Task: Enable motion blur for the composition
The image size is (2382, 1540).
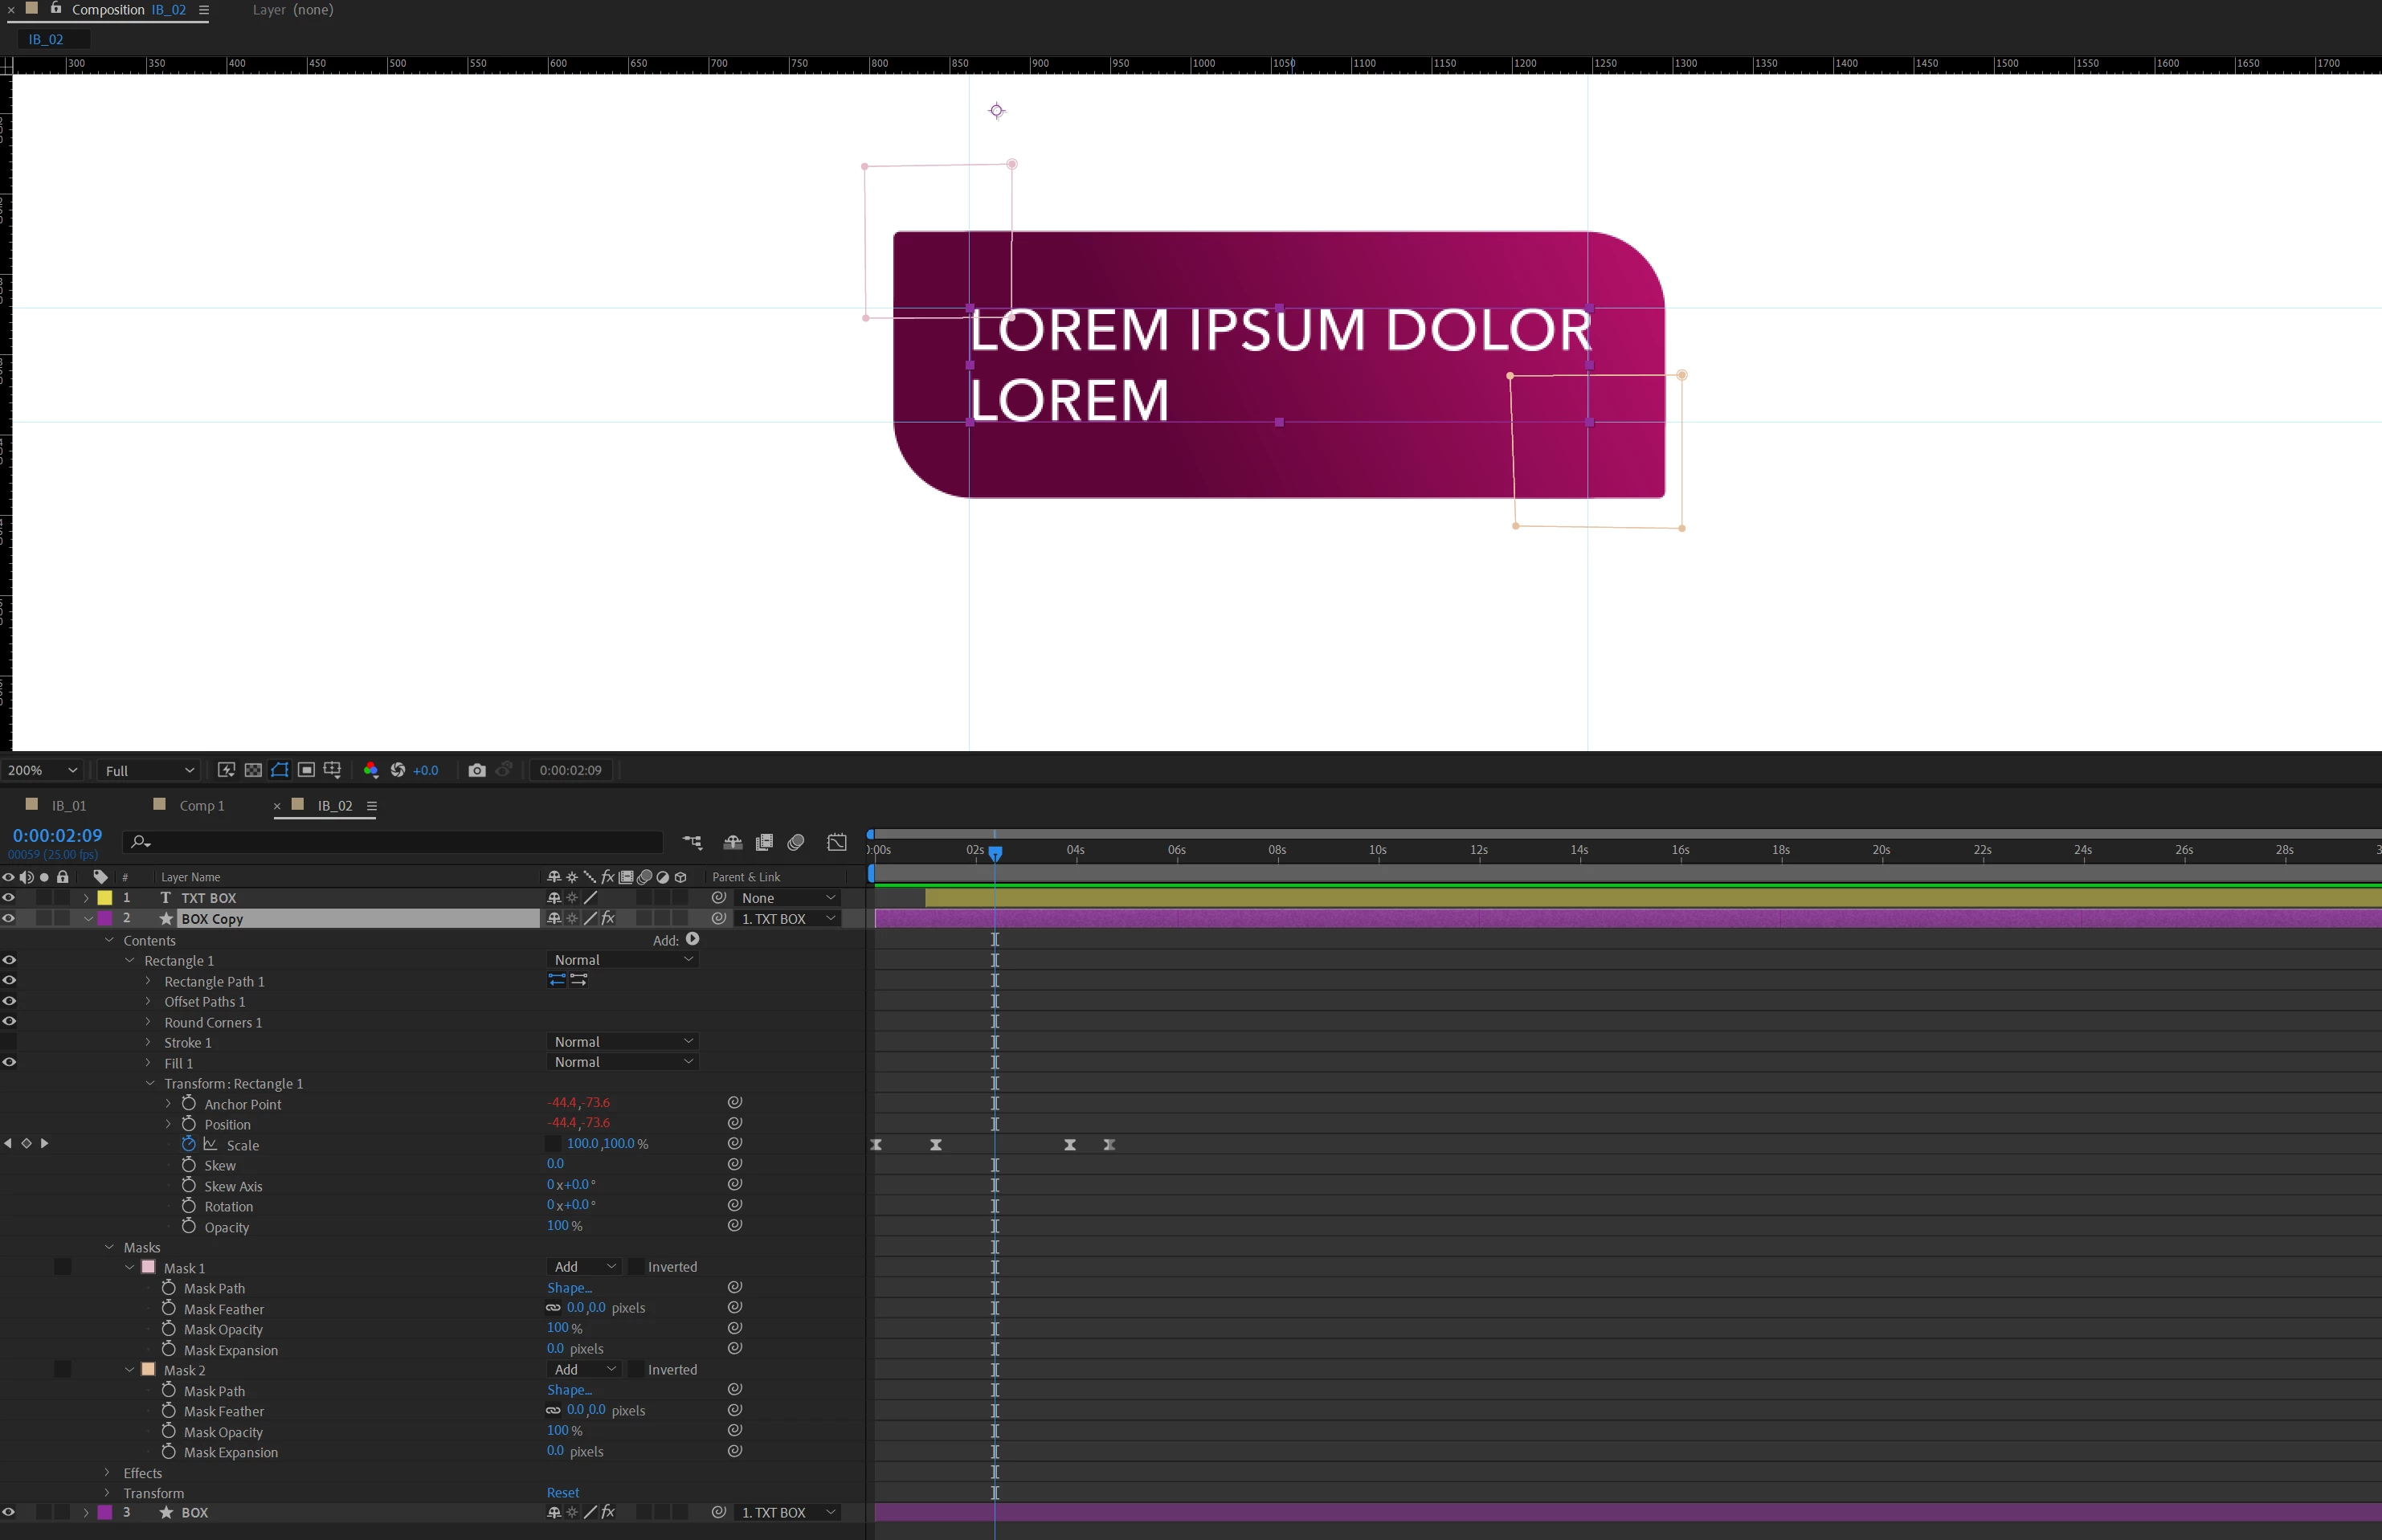Action: (x=796, y=843)
